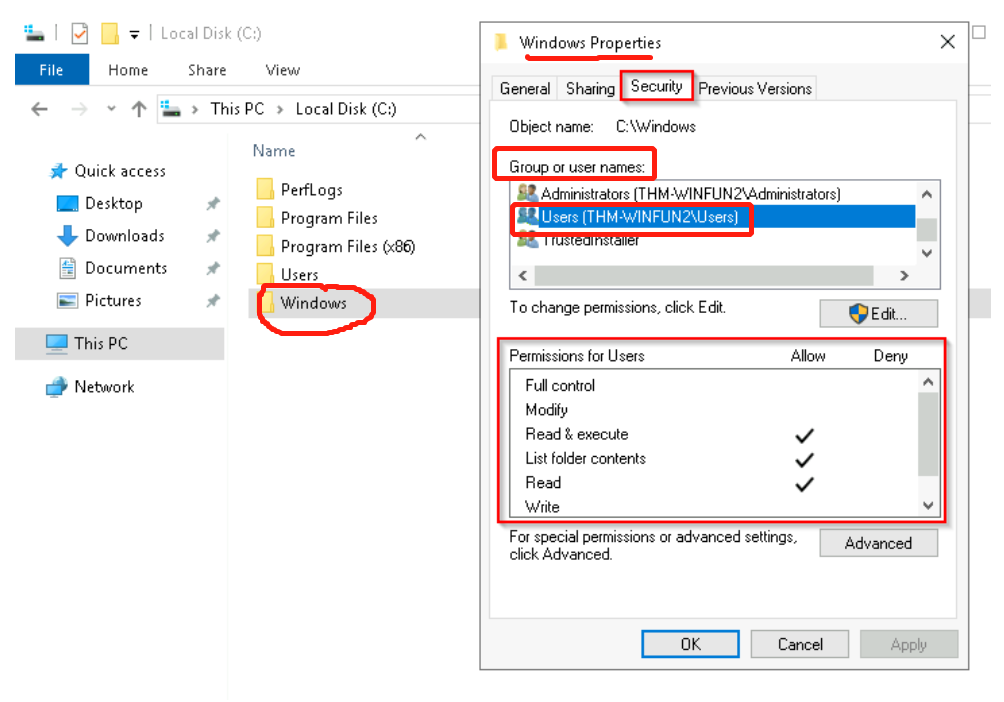Select the Downloads arrow icon in sidebar
Image resolution: width=1004 pixels, height=702 pixels.
coord(67,236)
